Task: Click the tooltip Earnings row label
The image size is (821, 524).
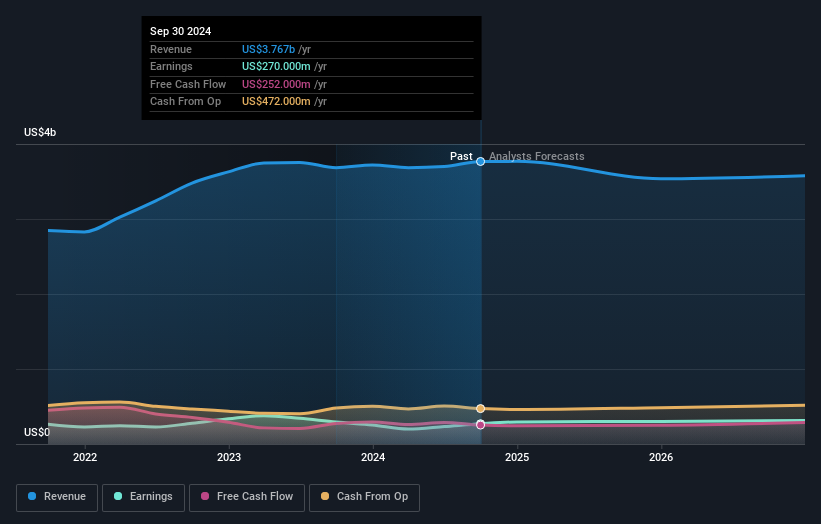Action: 171,66
